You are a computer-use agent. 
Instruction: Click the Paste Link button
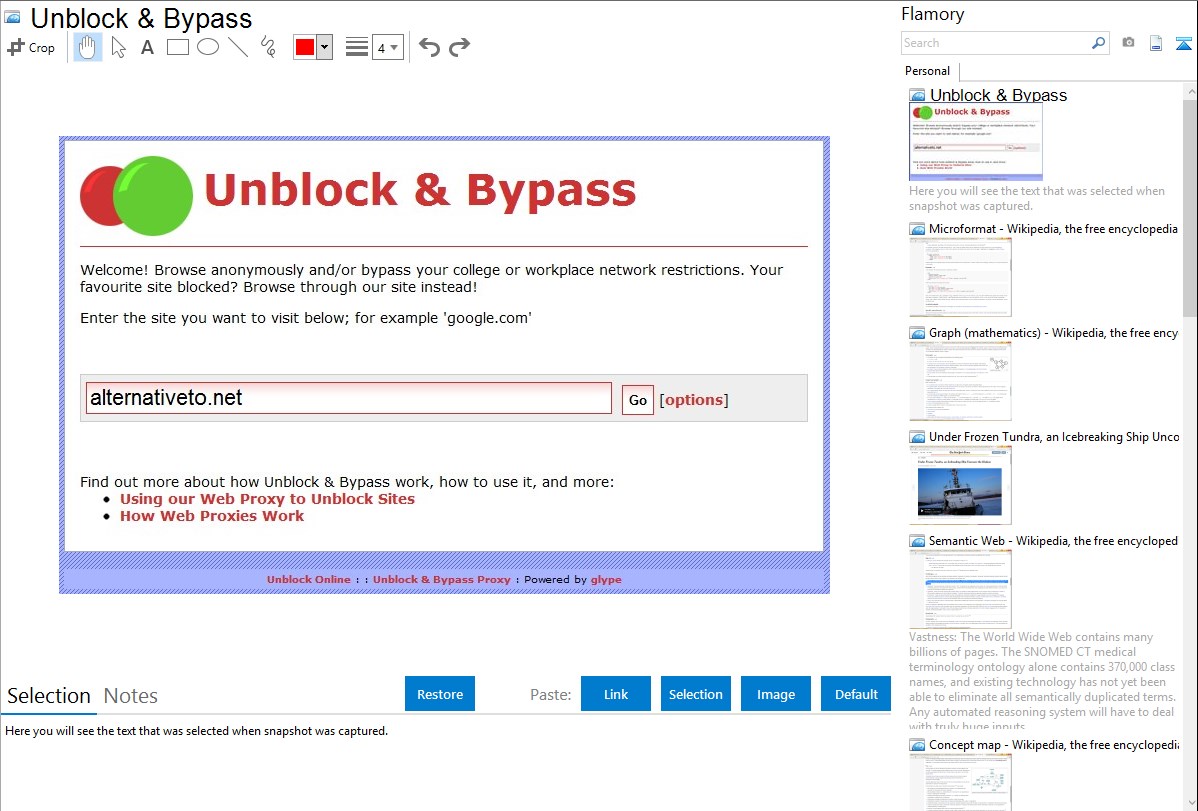(616, 694)
